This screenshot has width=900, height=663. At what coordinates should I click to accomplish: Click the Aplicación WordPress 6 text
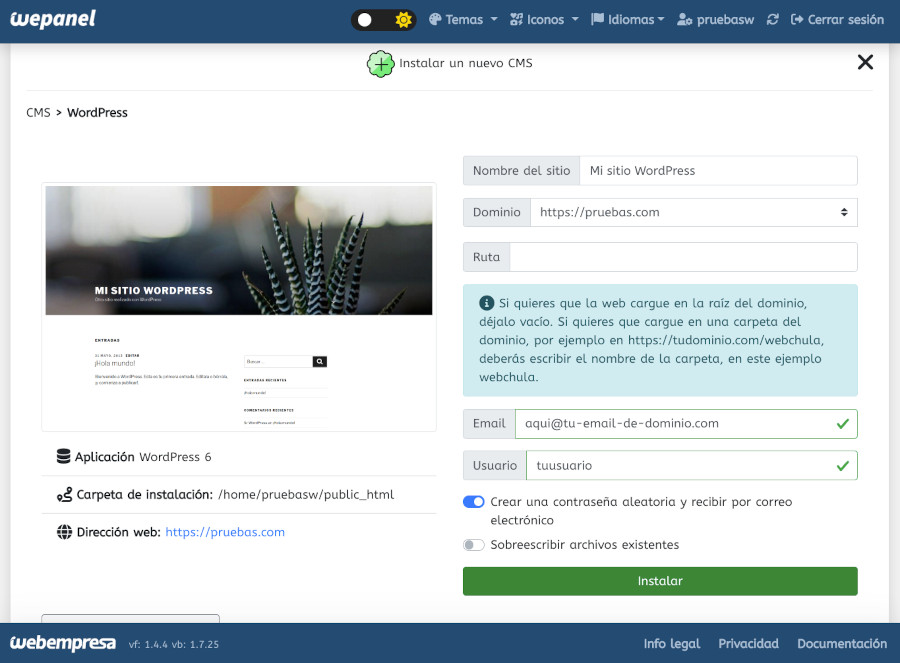pos(143,457)
